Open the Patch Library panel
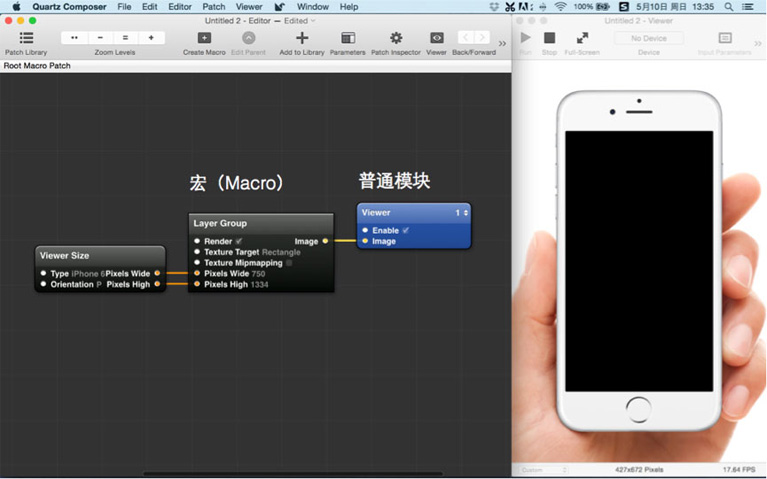Viewport: 767px width, 479px height. point(26,38)
